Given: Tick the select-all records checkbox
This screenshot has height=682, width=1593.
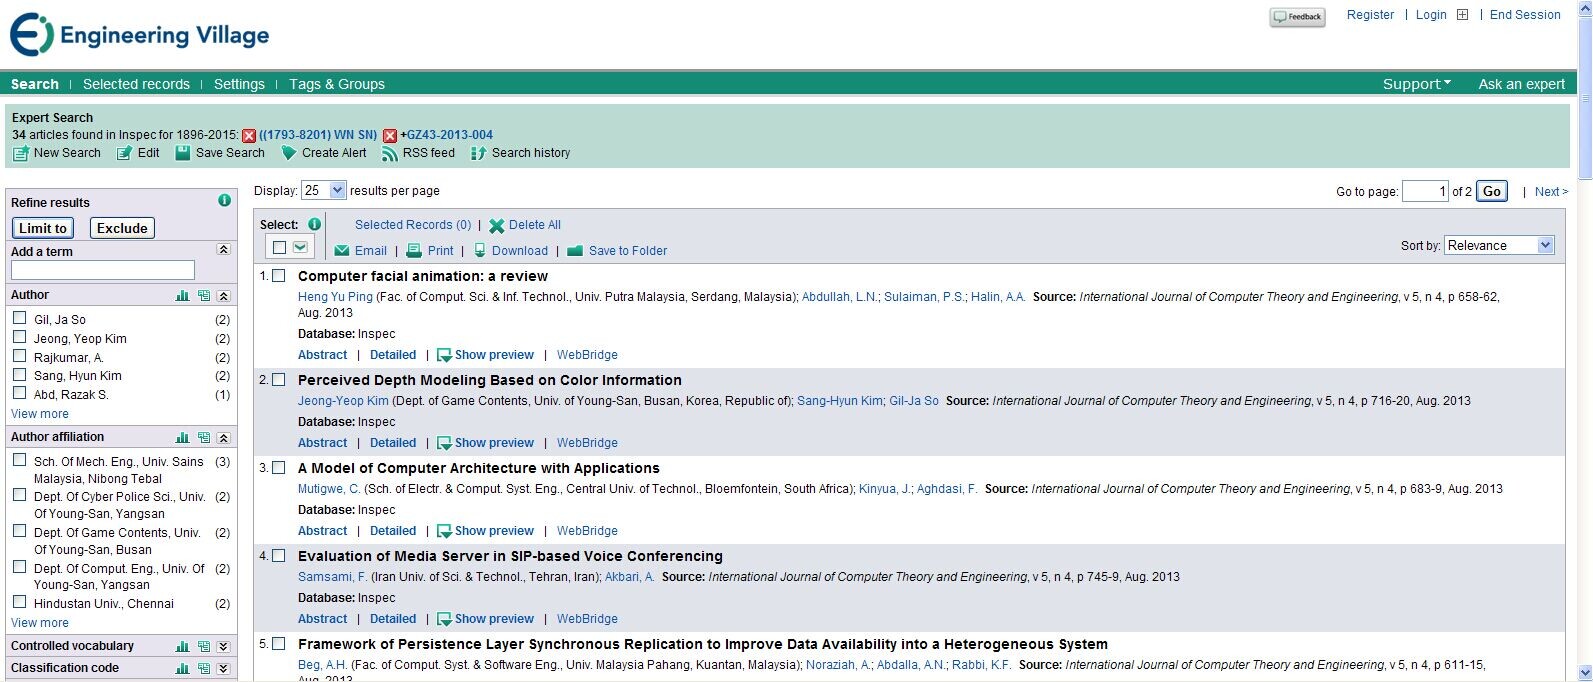Looking at the screenshot, I should (280, 248).
